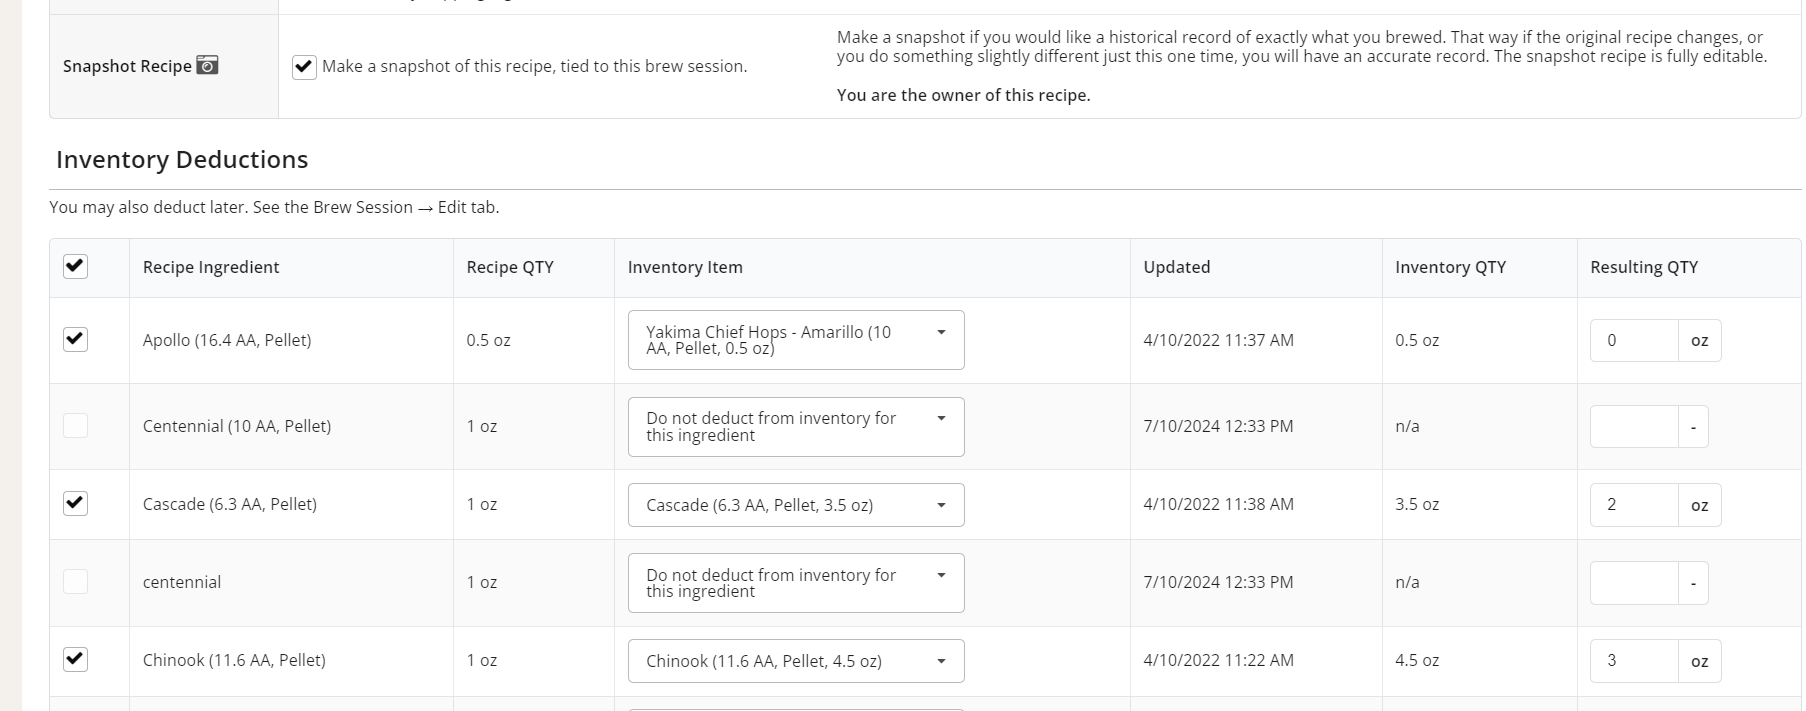Uncheck the Chinook ingredient checkbox
Image resolution: width=1806 pixels, height=711 pixels.
[75, 659]
